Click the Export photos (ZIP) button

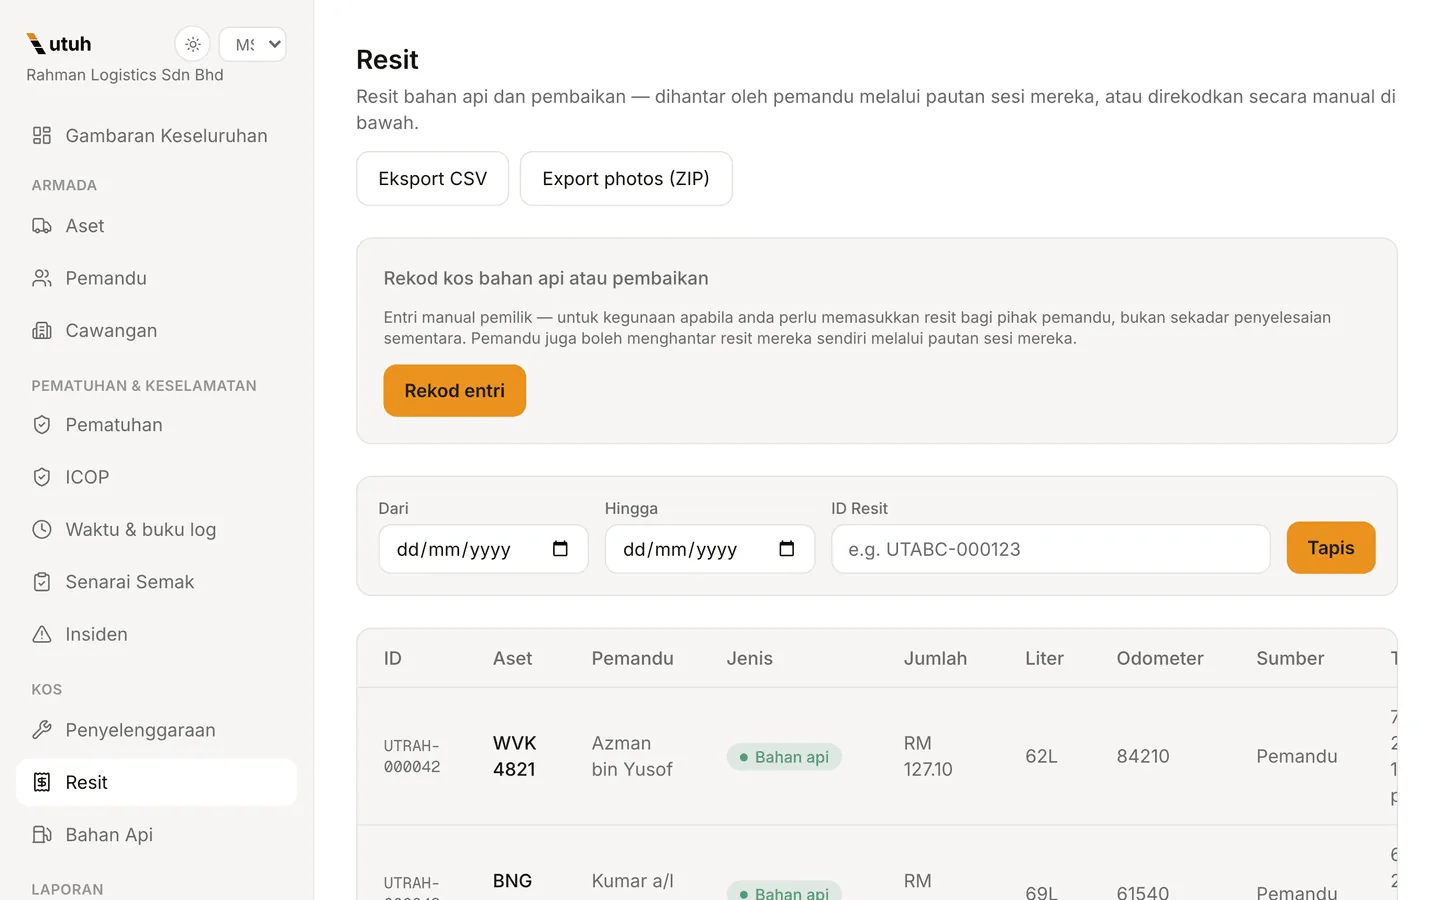pos(626,179)
